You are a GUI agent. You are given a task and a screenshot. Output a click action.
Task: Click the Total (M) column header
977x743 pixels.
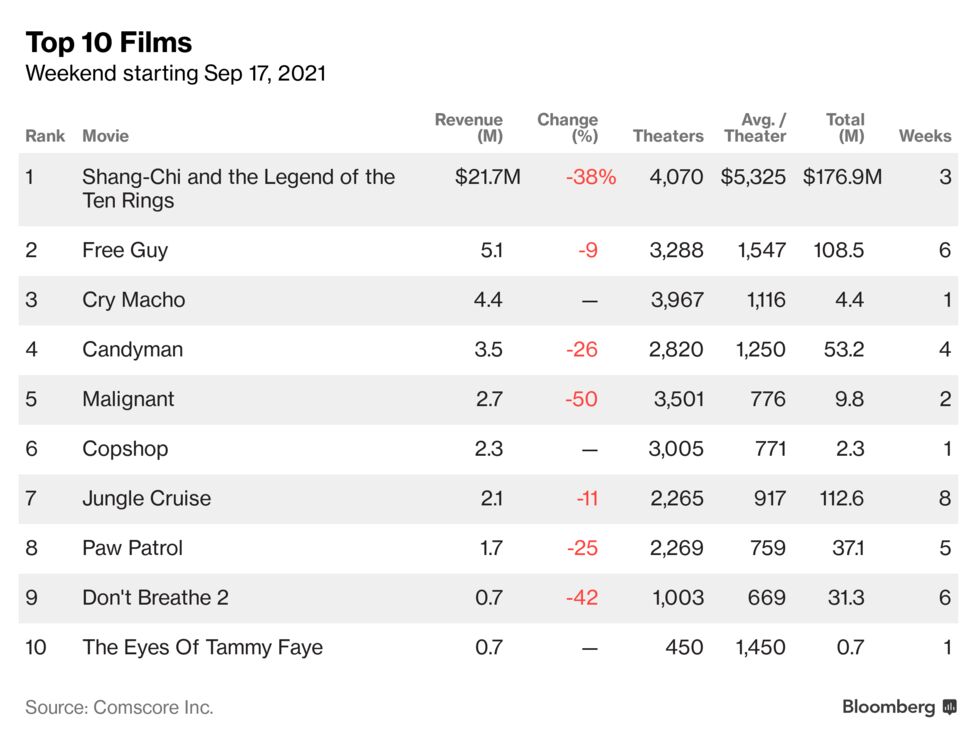845,128
